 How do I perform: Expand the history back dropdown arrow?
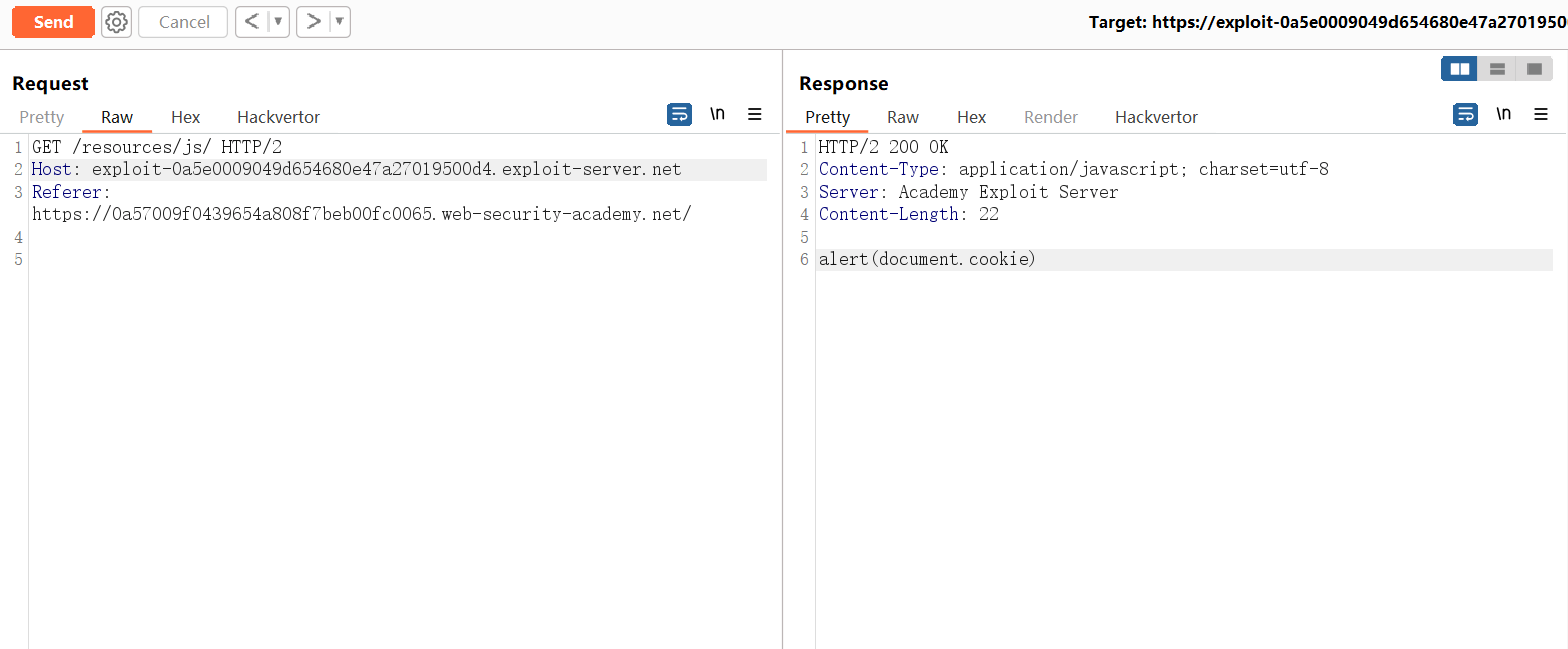click(x=279, y=22)
